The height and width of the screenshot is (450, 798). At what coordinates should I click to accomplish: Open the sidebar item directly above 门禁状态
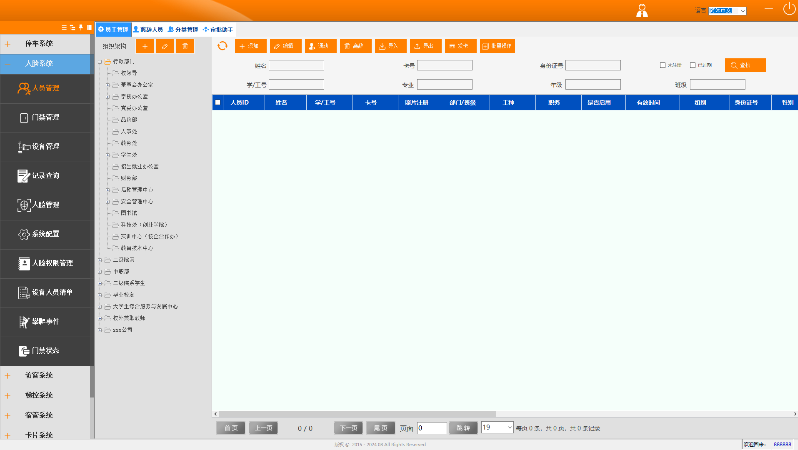click(46, 322)
